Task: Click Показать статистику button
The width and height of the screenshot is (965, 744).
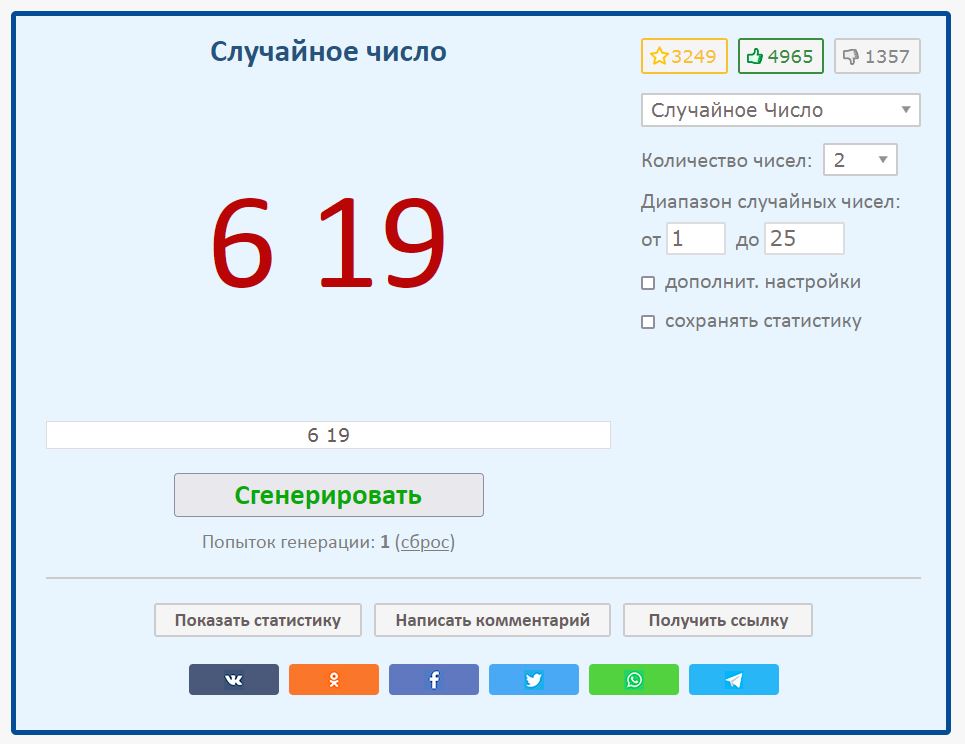Action: coord(258,620)
